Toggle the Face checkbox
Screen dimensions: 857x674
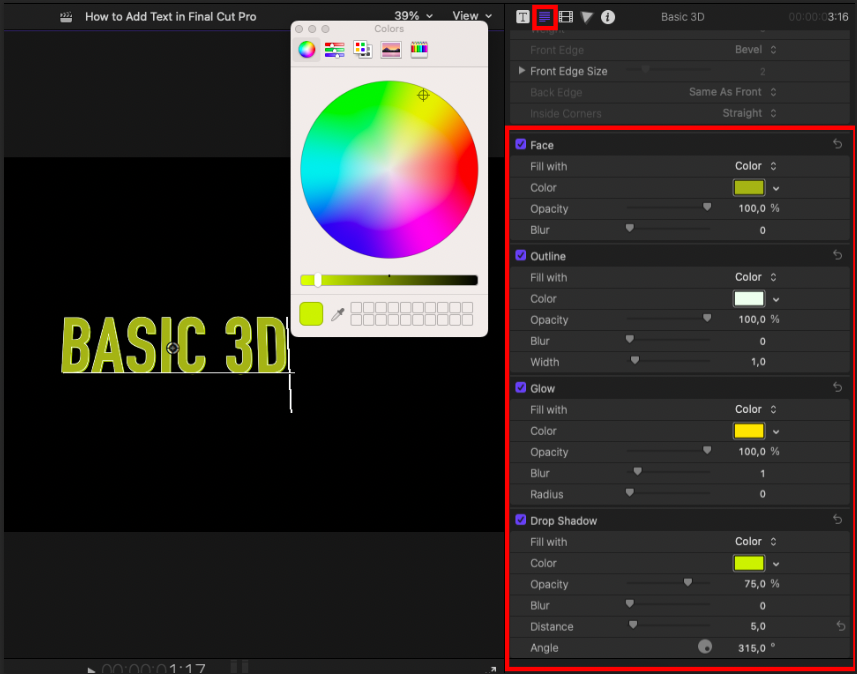pos(521,144)
